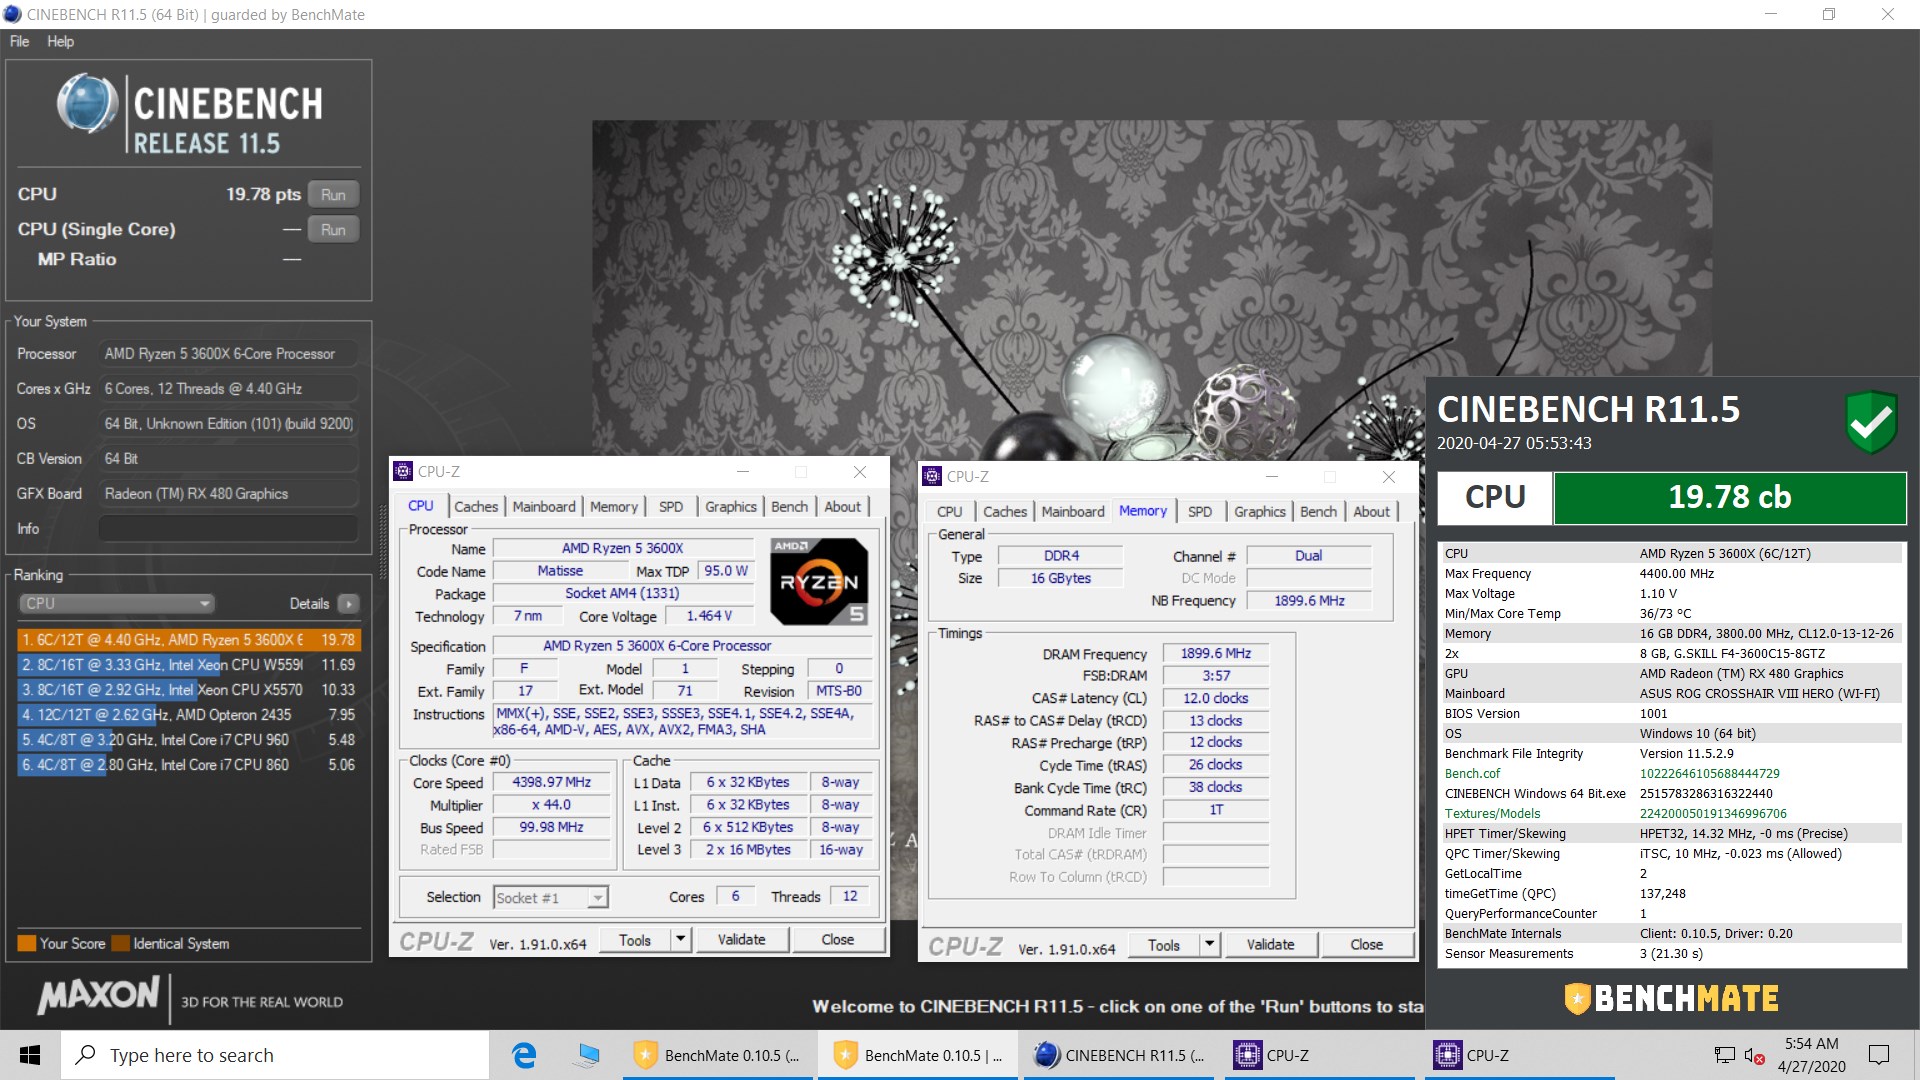The width and height of the screenshot is (1920, 1080).
Task: Switch to the second CPU-Z taskbar item
Action: coord(1520,1055)
